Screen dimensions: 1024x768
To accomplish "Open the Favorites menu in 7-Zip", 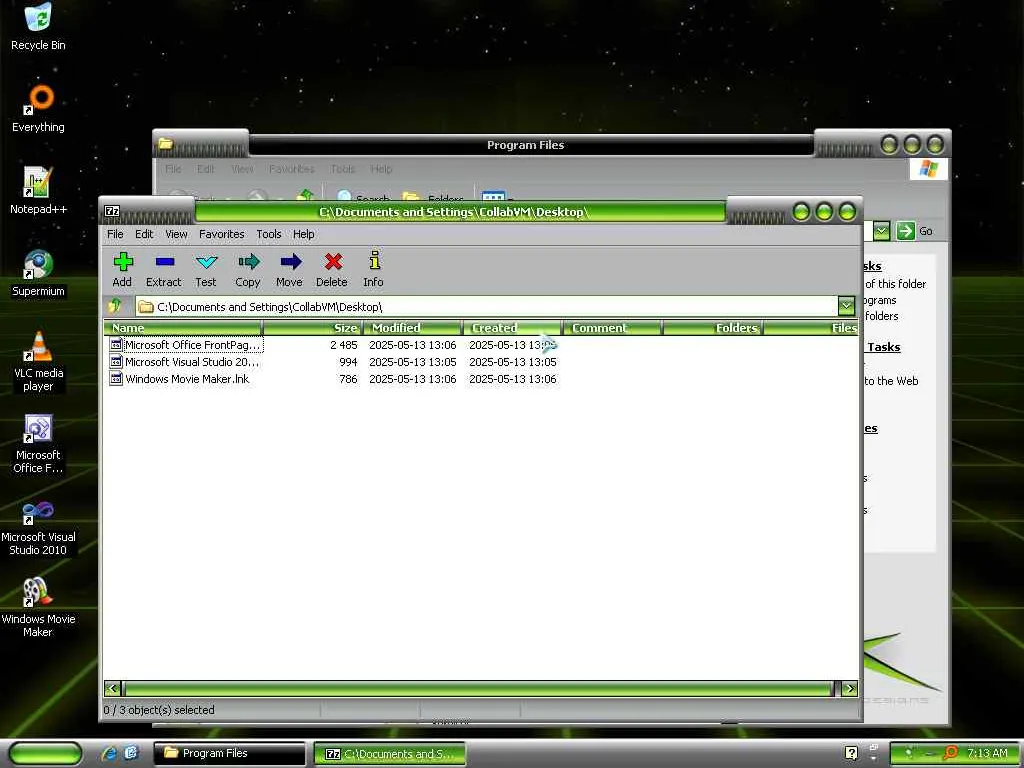I will [221, 234].
